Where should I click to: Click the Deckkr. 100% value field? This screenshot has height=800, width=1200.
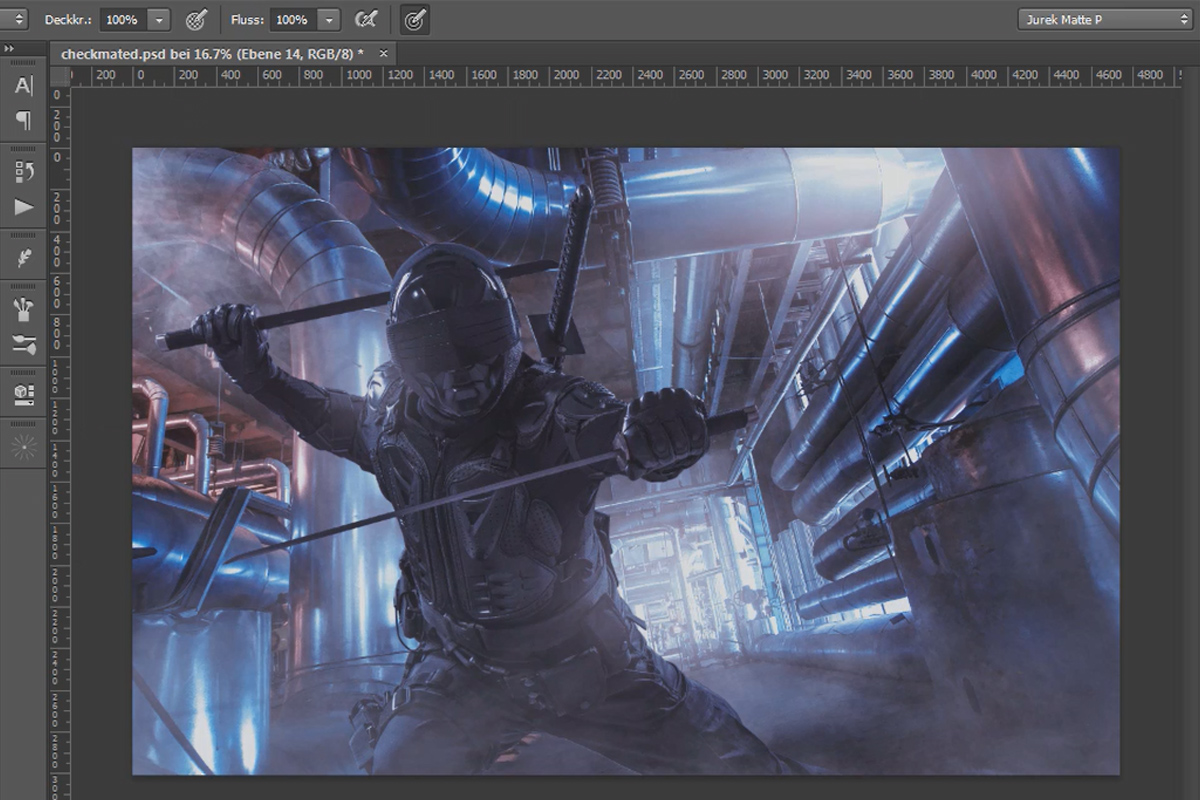(x=122, y=20)
